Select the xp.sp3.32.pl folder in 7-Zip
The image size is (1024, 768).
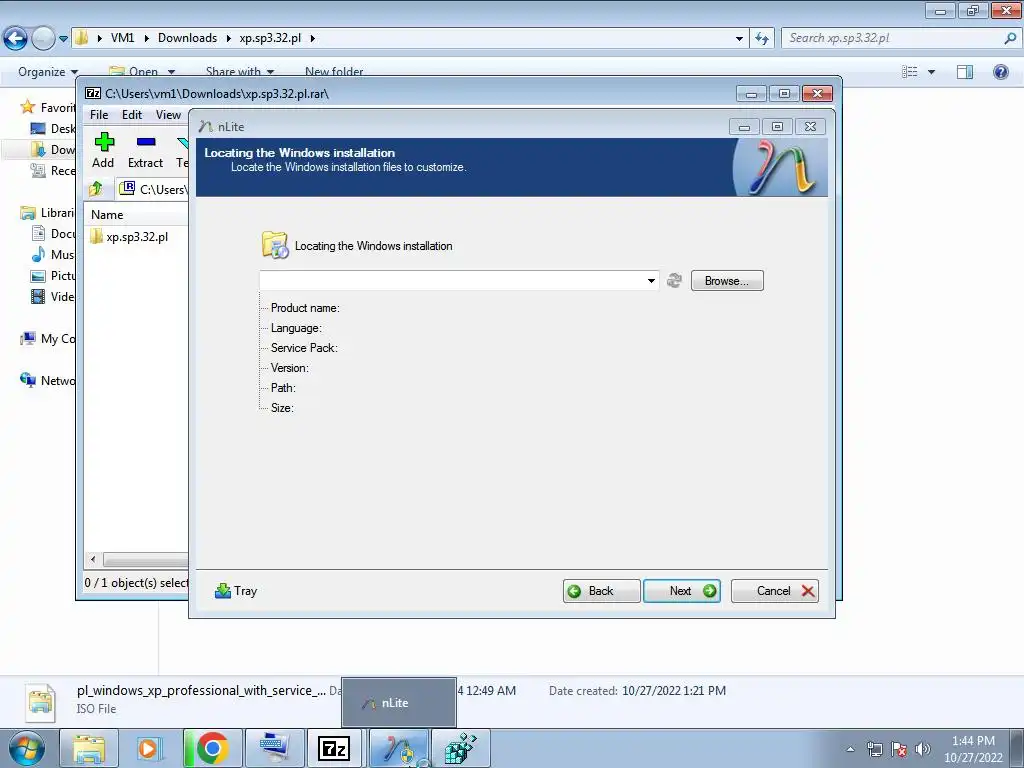click(x=129, y=236)
